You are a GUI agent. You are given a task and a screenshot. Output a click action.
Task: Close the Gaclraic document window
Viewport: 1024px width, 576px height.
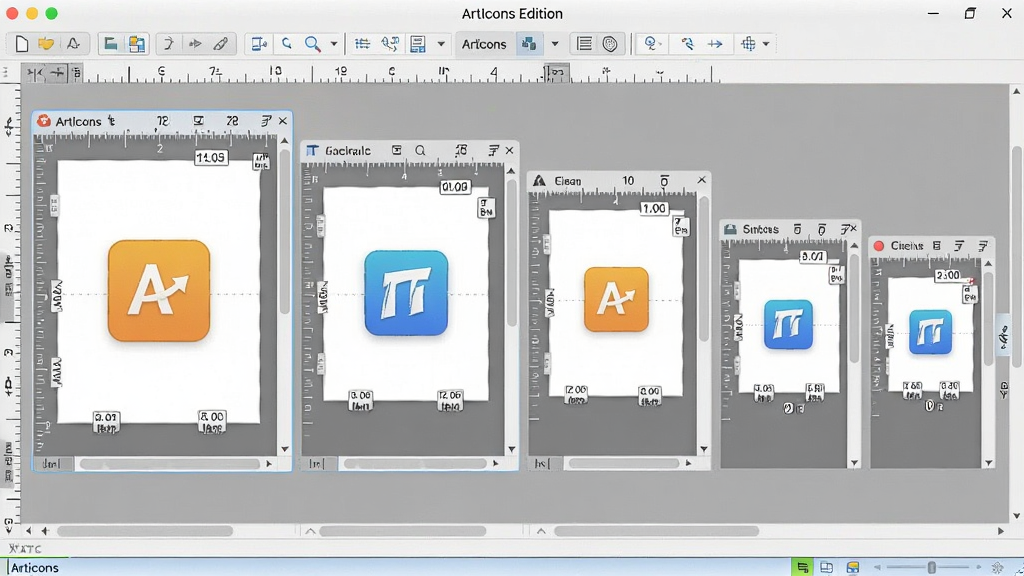click(509, 150)
